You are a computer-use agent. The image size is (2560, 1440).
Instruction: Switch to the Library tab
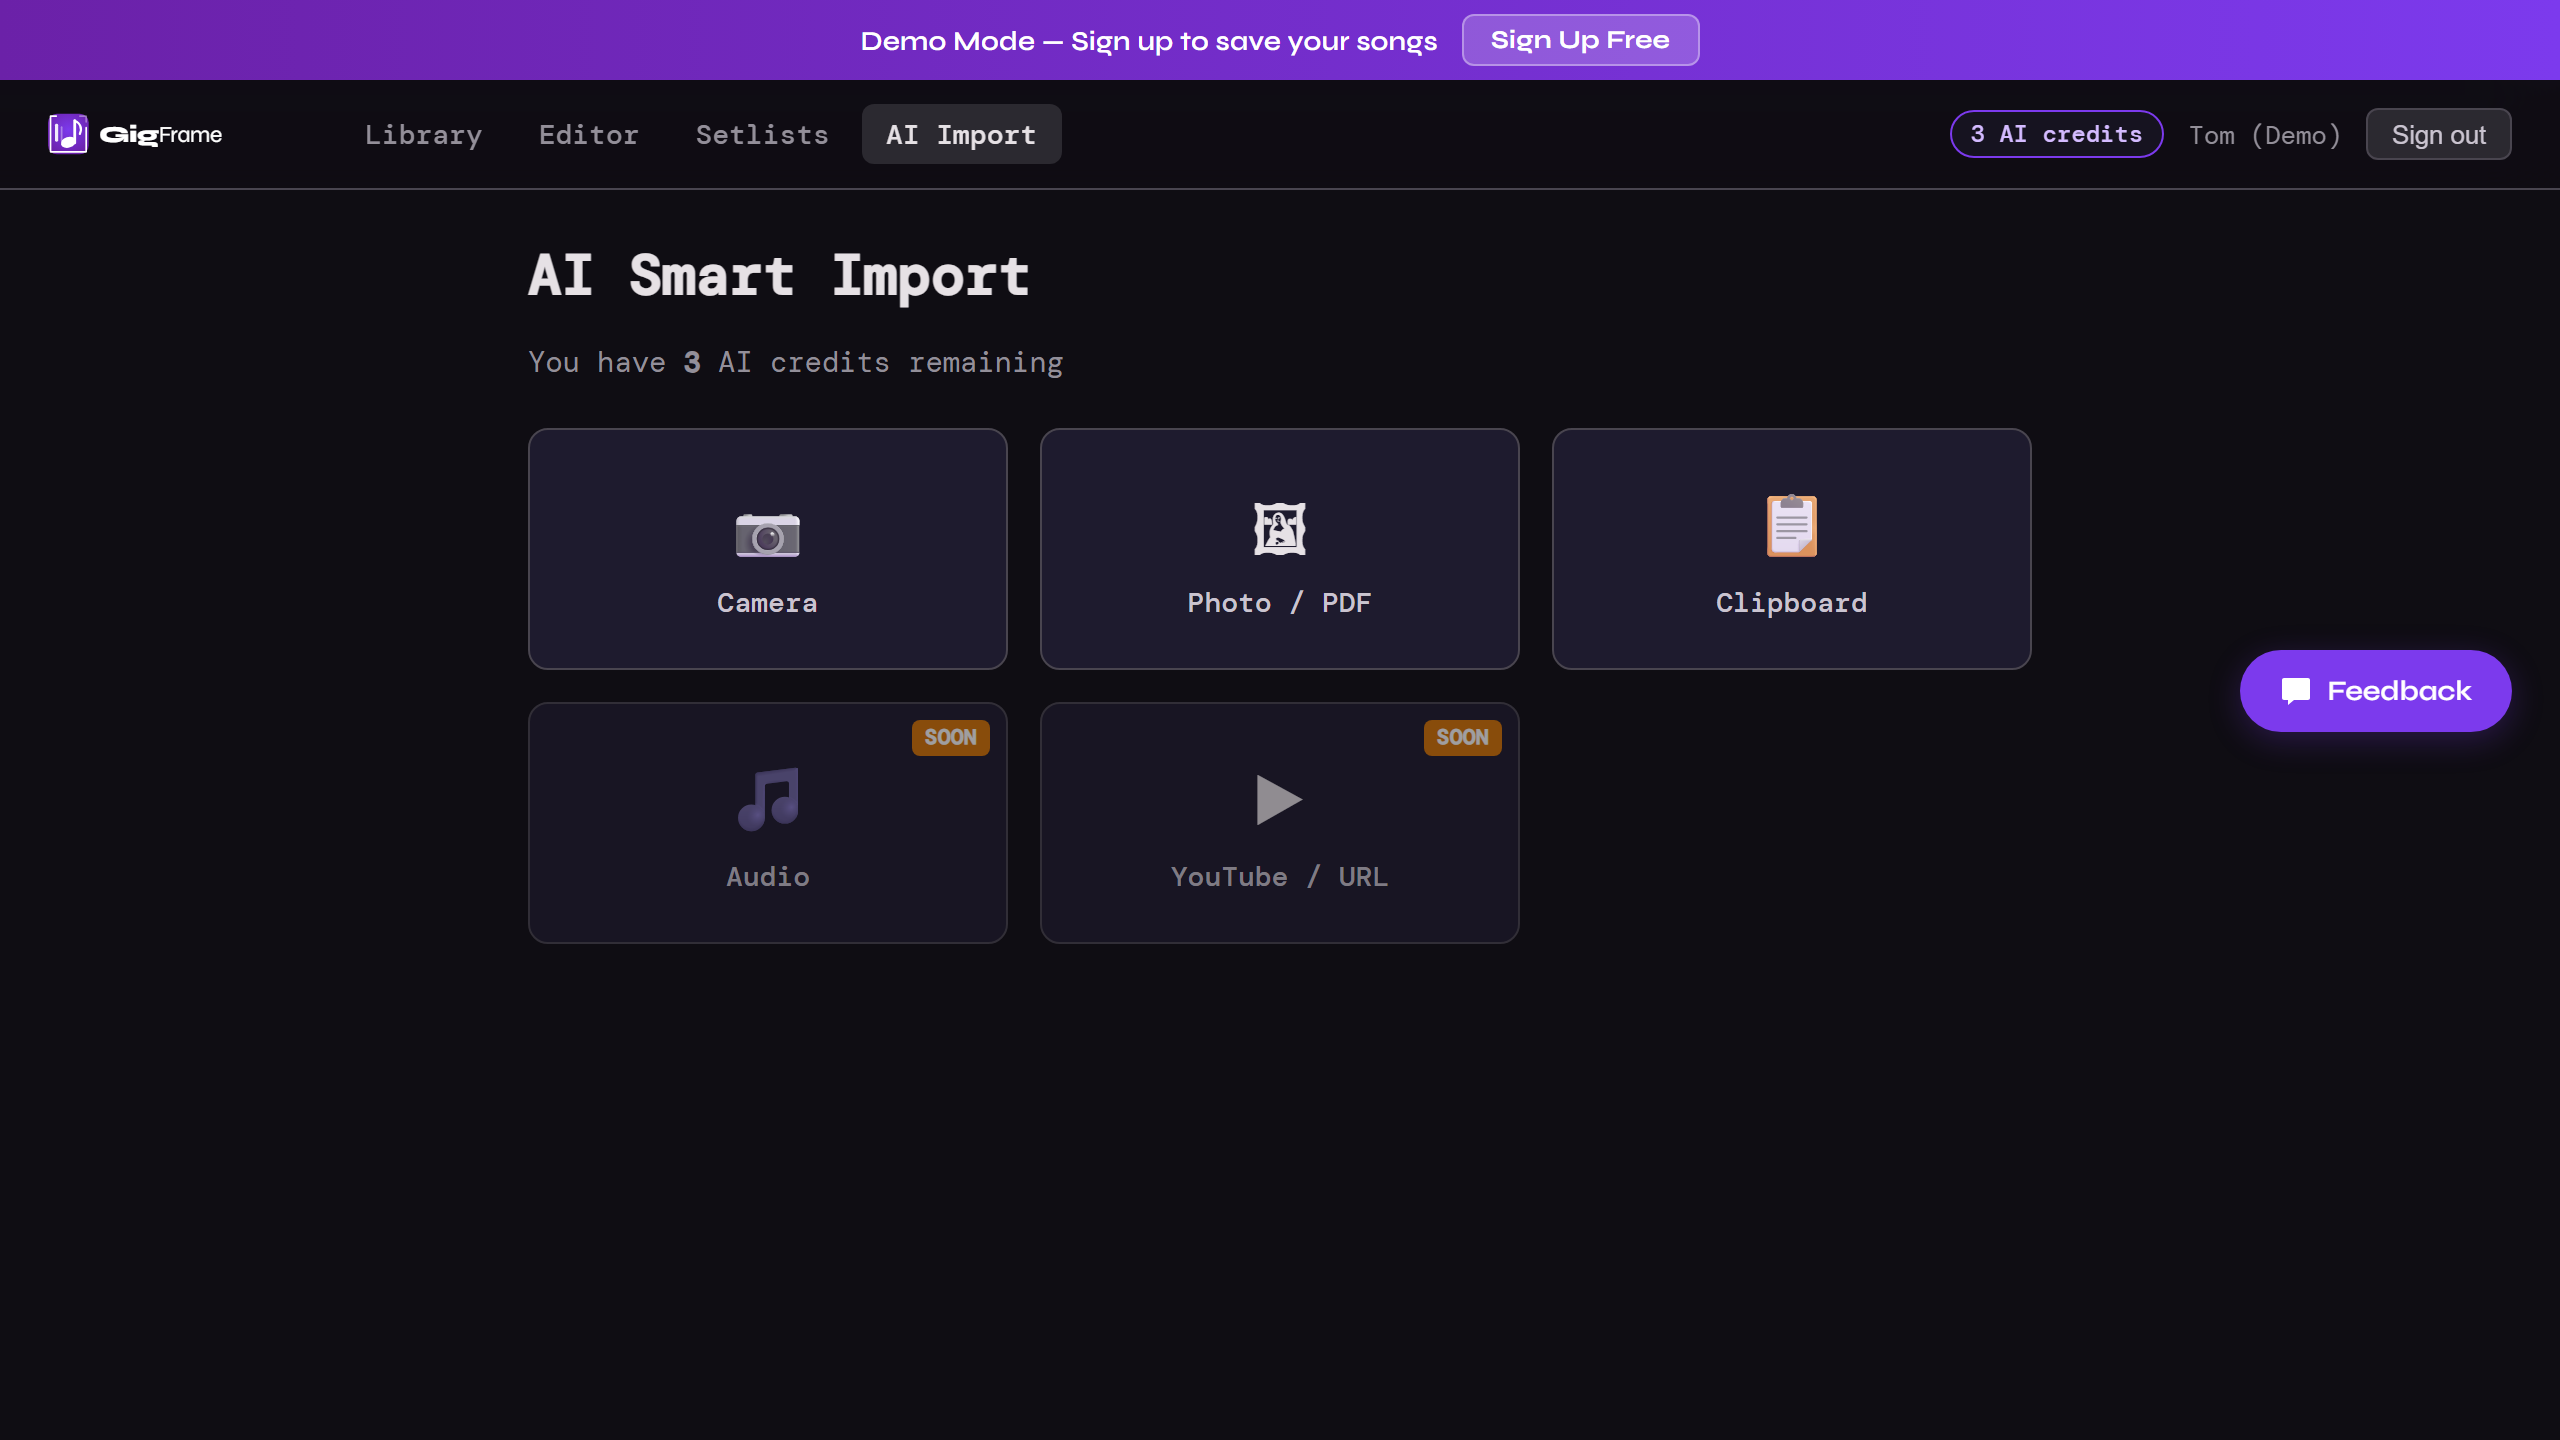(423, 134)
